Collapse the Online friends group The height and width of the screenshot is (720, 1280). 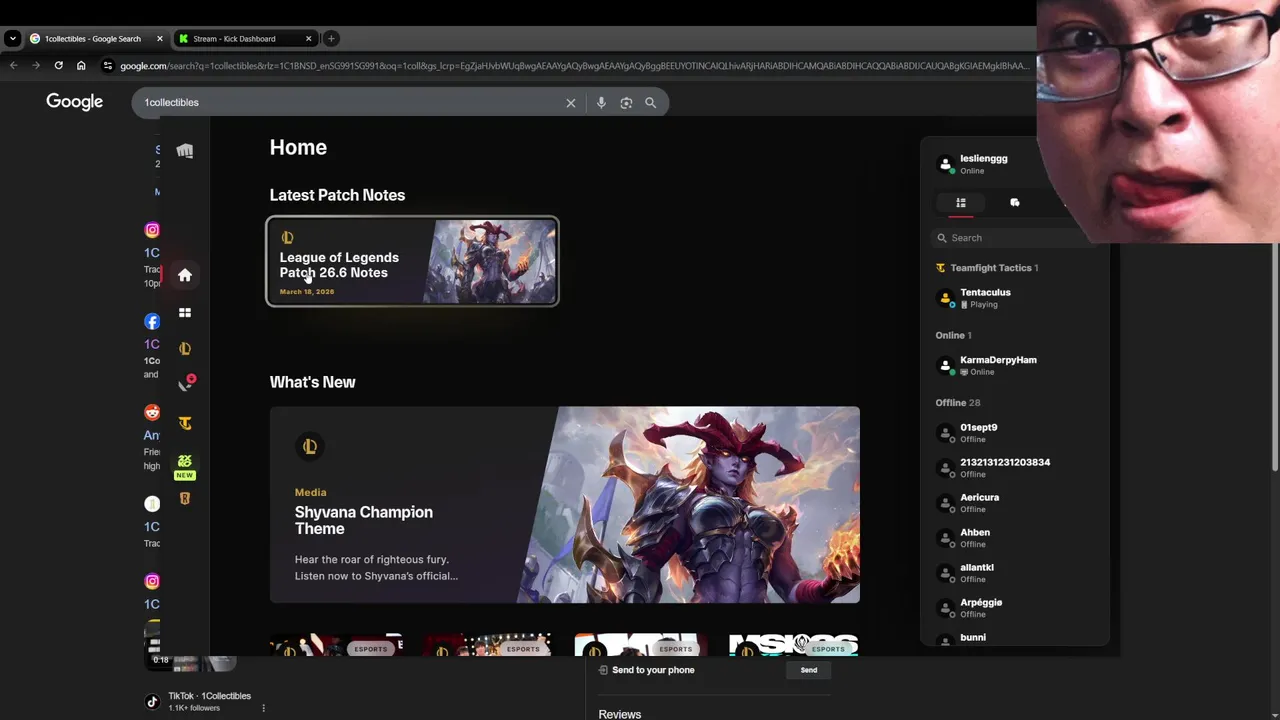click(953, 335)
